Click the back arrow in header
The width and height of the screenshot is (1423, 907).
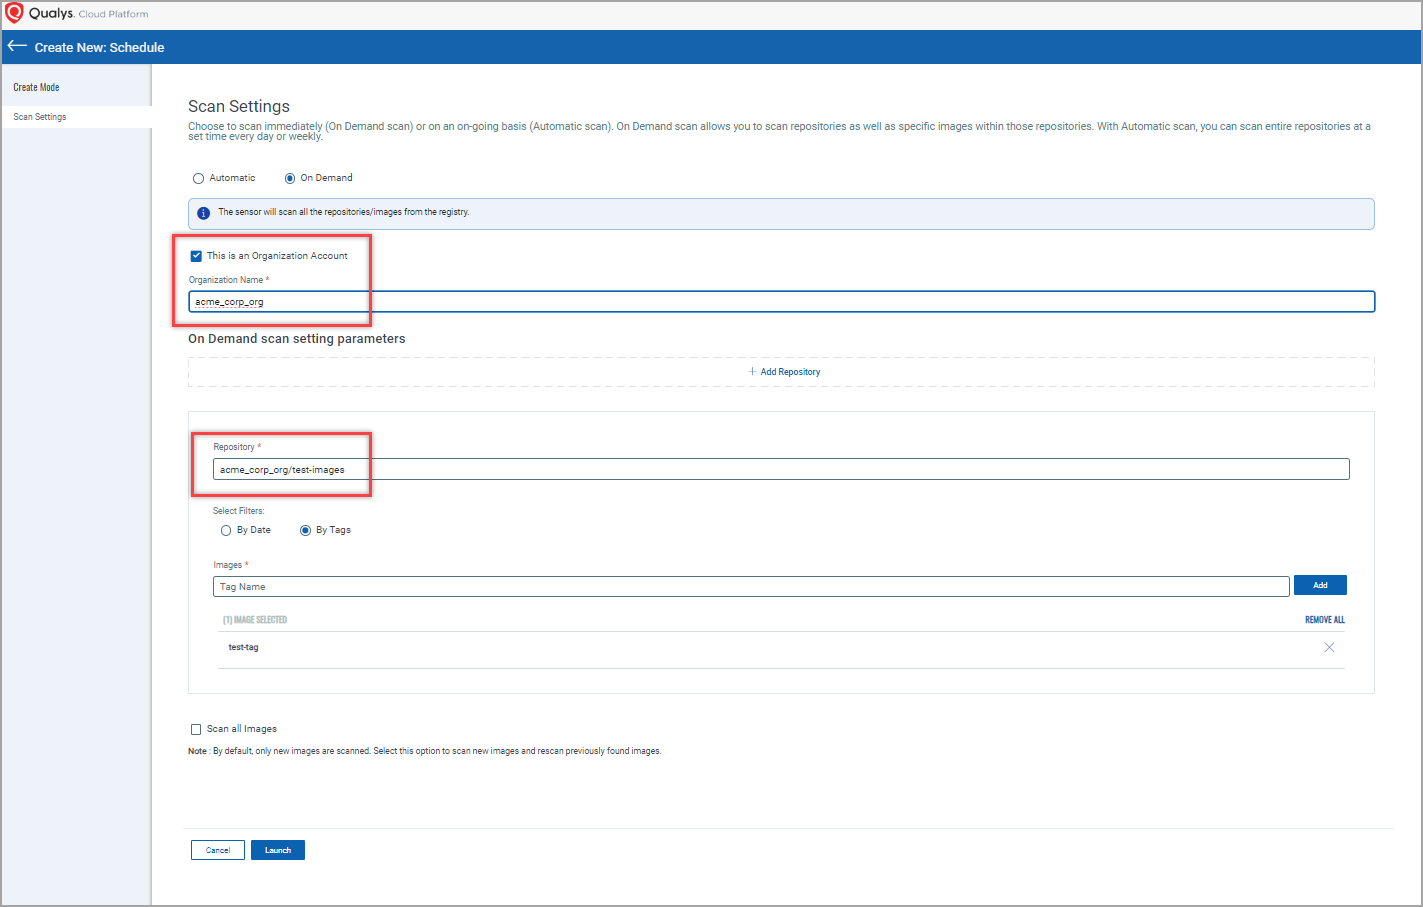[17, 46]
